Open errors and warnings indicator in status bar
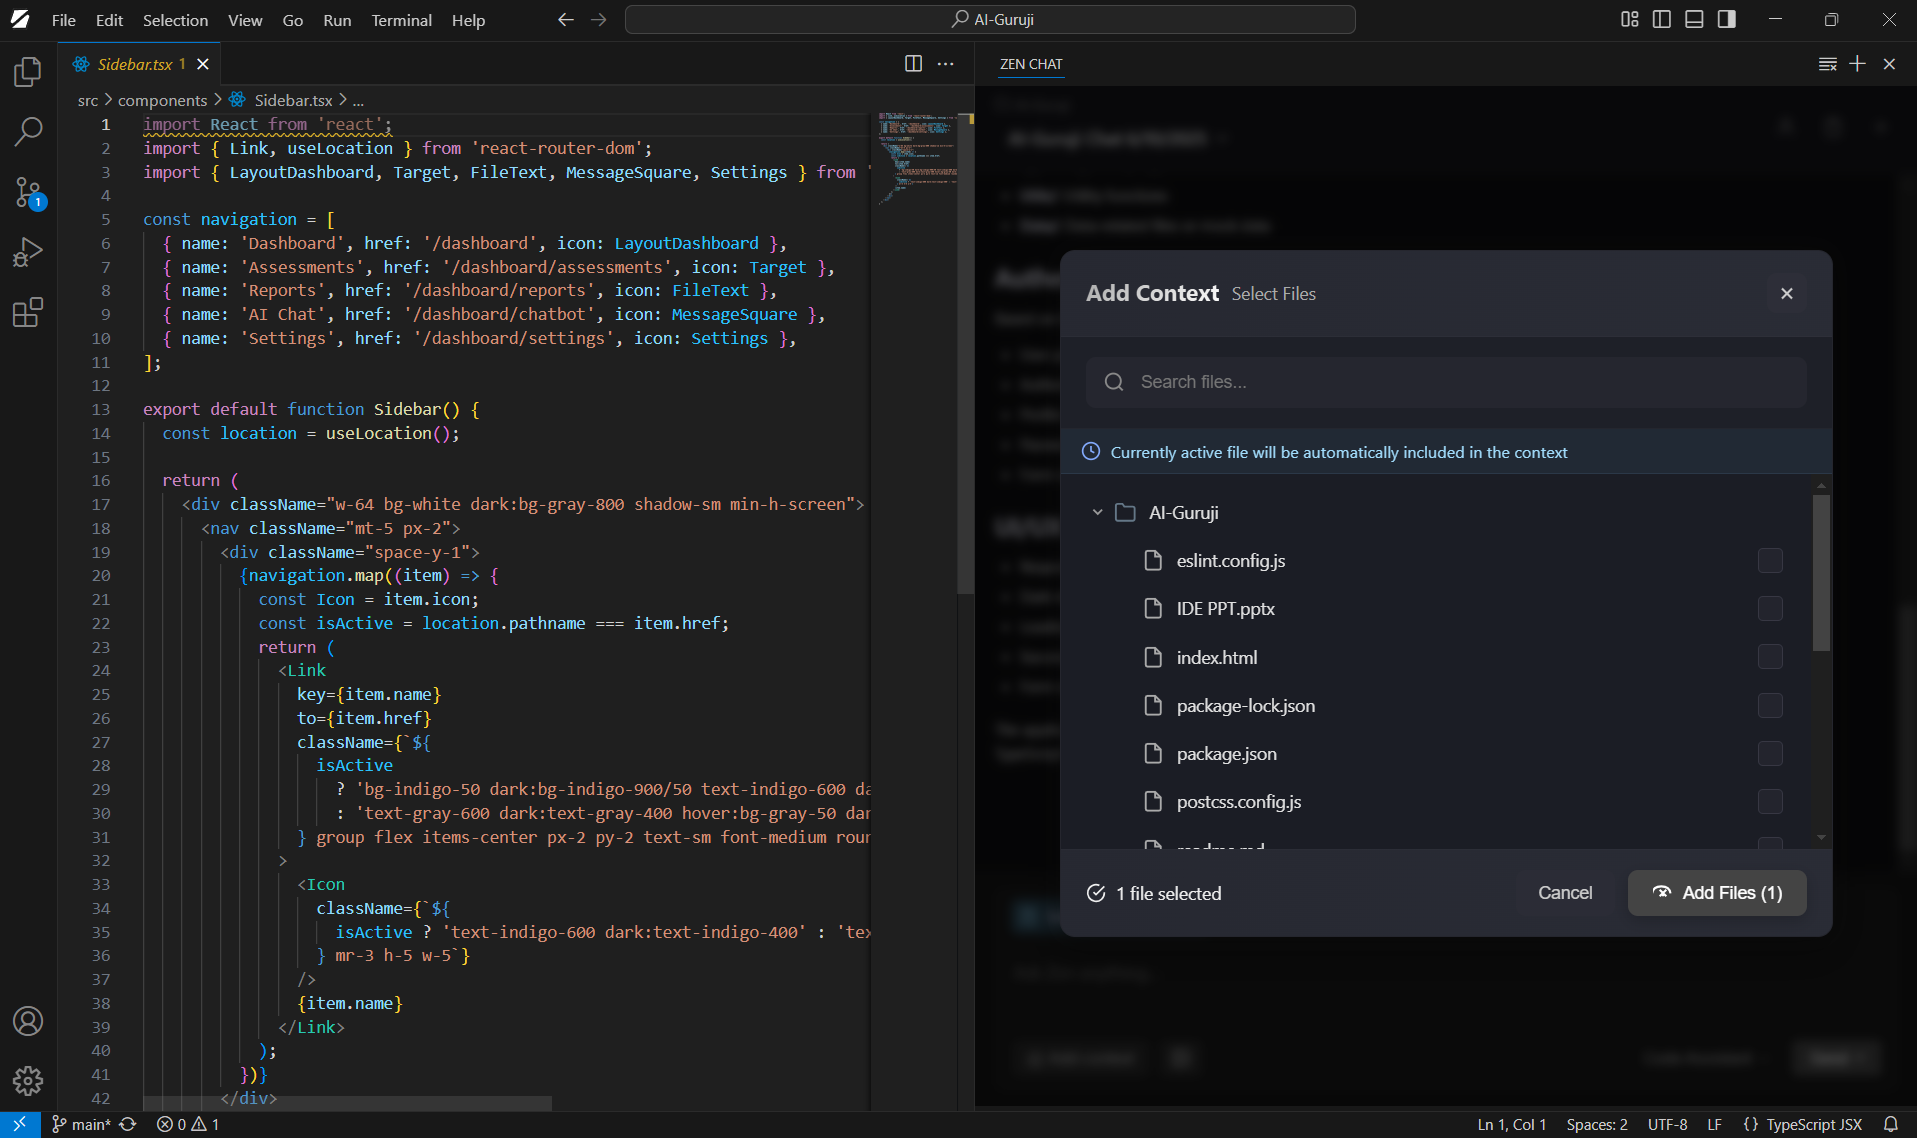Screen dimensions: 1917x1138 click(x=188, y=1124)
